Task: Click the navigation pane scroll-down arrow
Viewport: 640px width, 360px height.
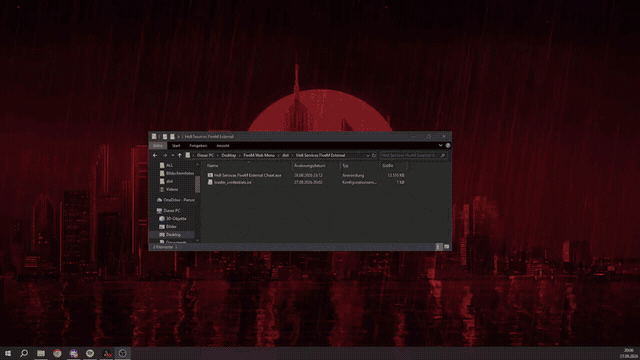Action: tap(198, 240)
